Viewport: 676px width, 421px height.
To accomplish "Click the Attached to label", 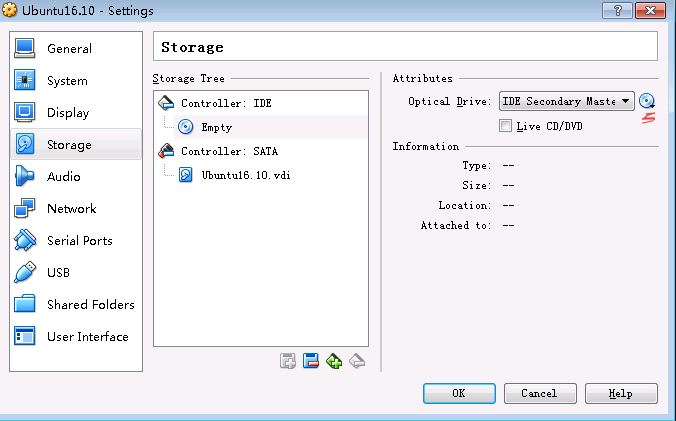I will pos(456,225).
